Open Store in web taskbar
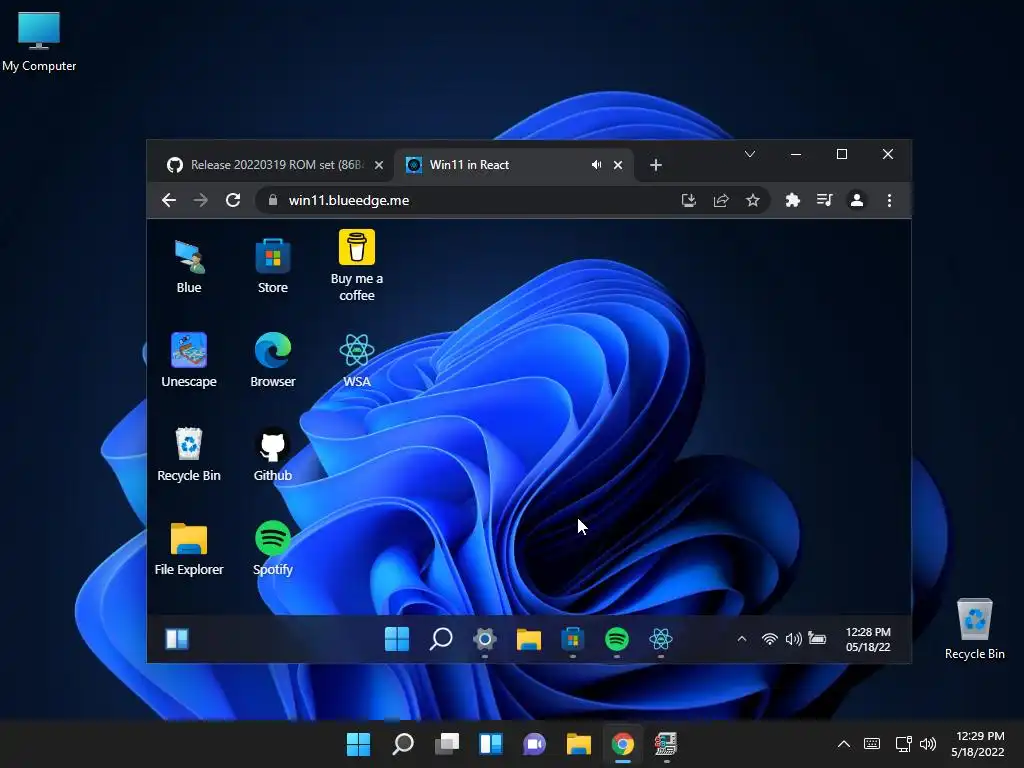 click(573, 639)
